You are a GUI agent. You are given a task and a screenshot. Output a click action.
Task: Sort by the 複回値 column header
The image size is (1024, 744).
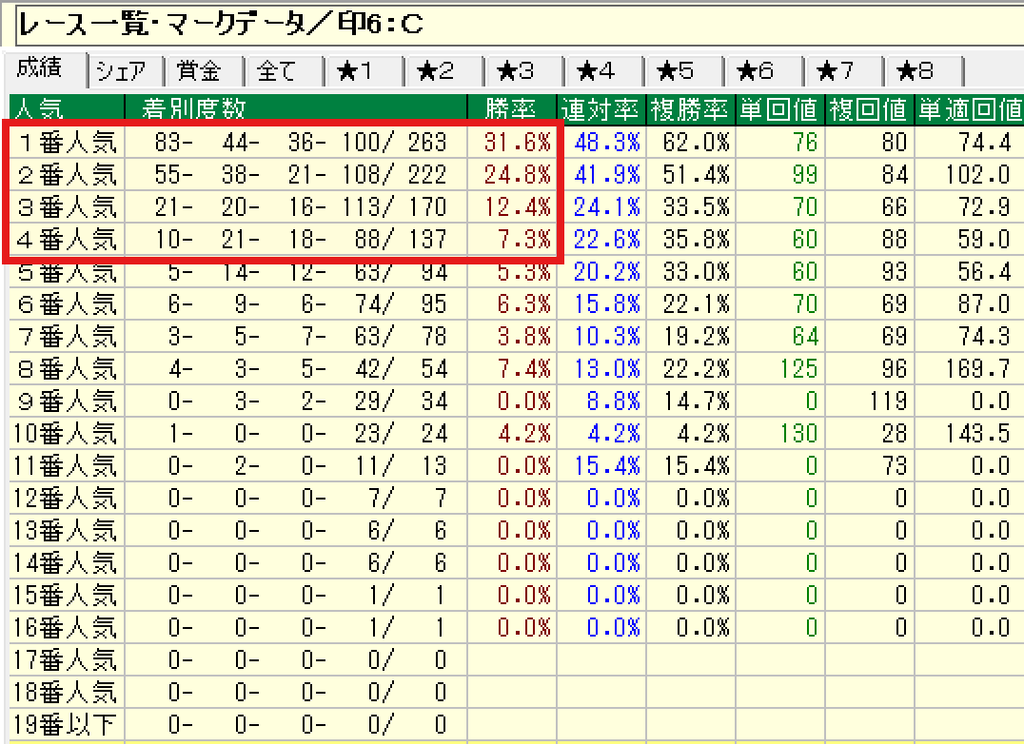(x=869, y=108)
